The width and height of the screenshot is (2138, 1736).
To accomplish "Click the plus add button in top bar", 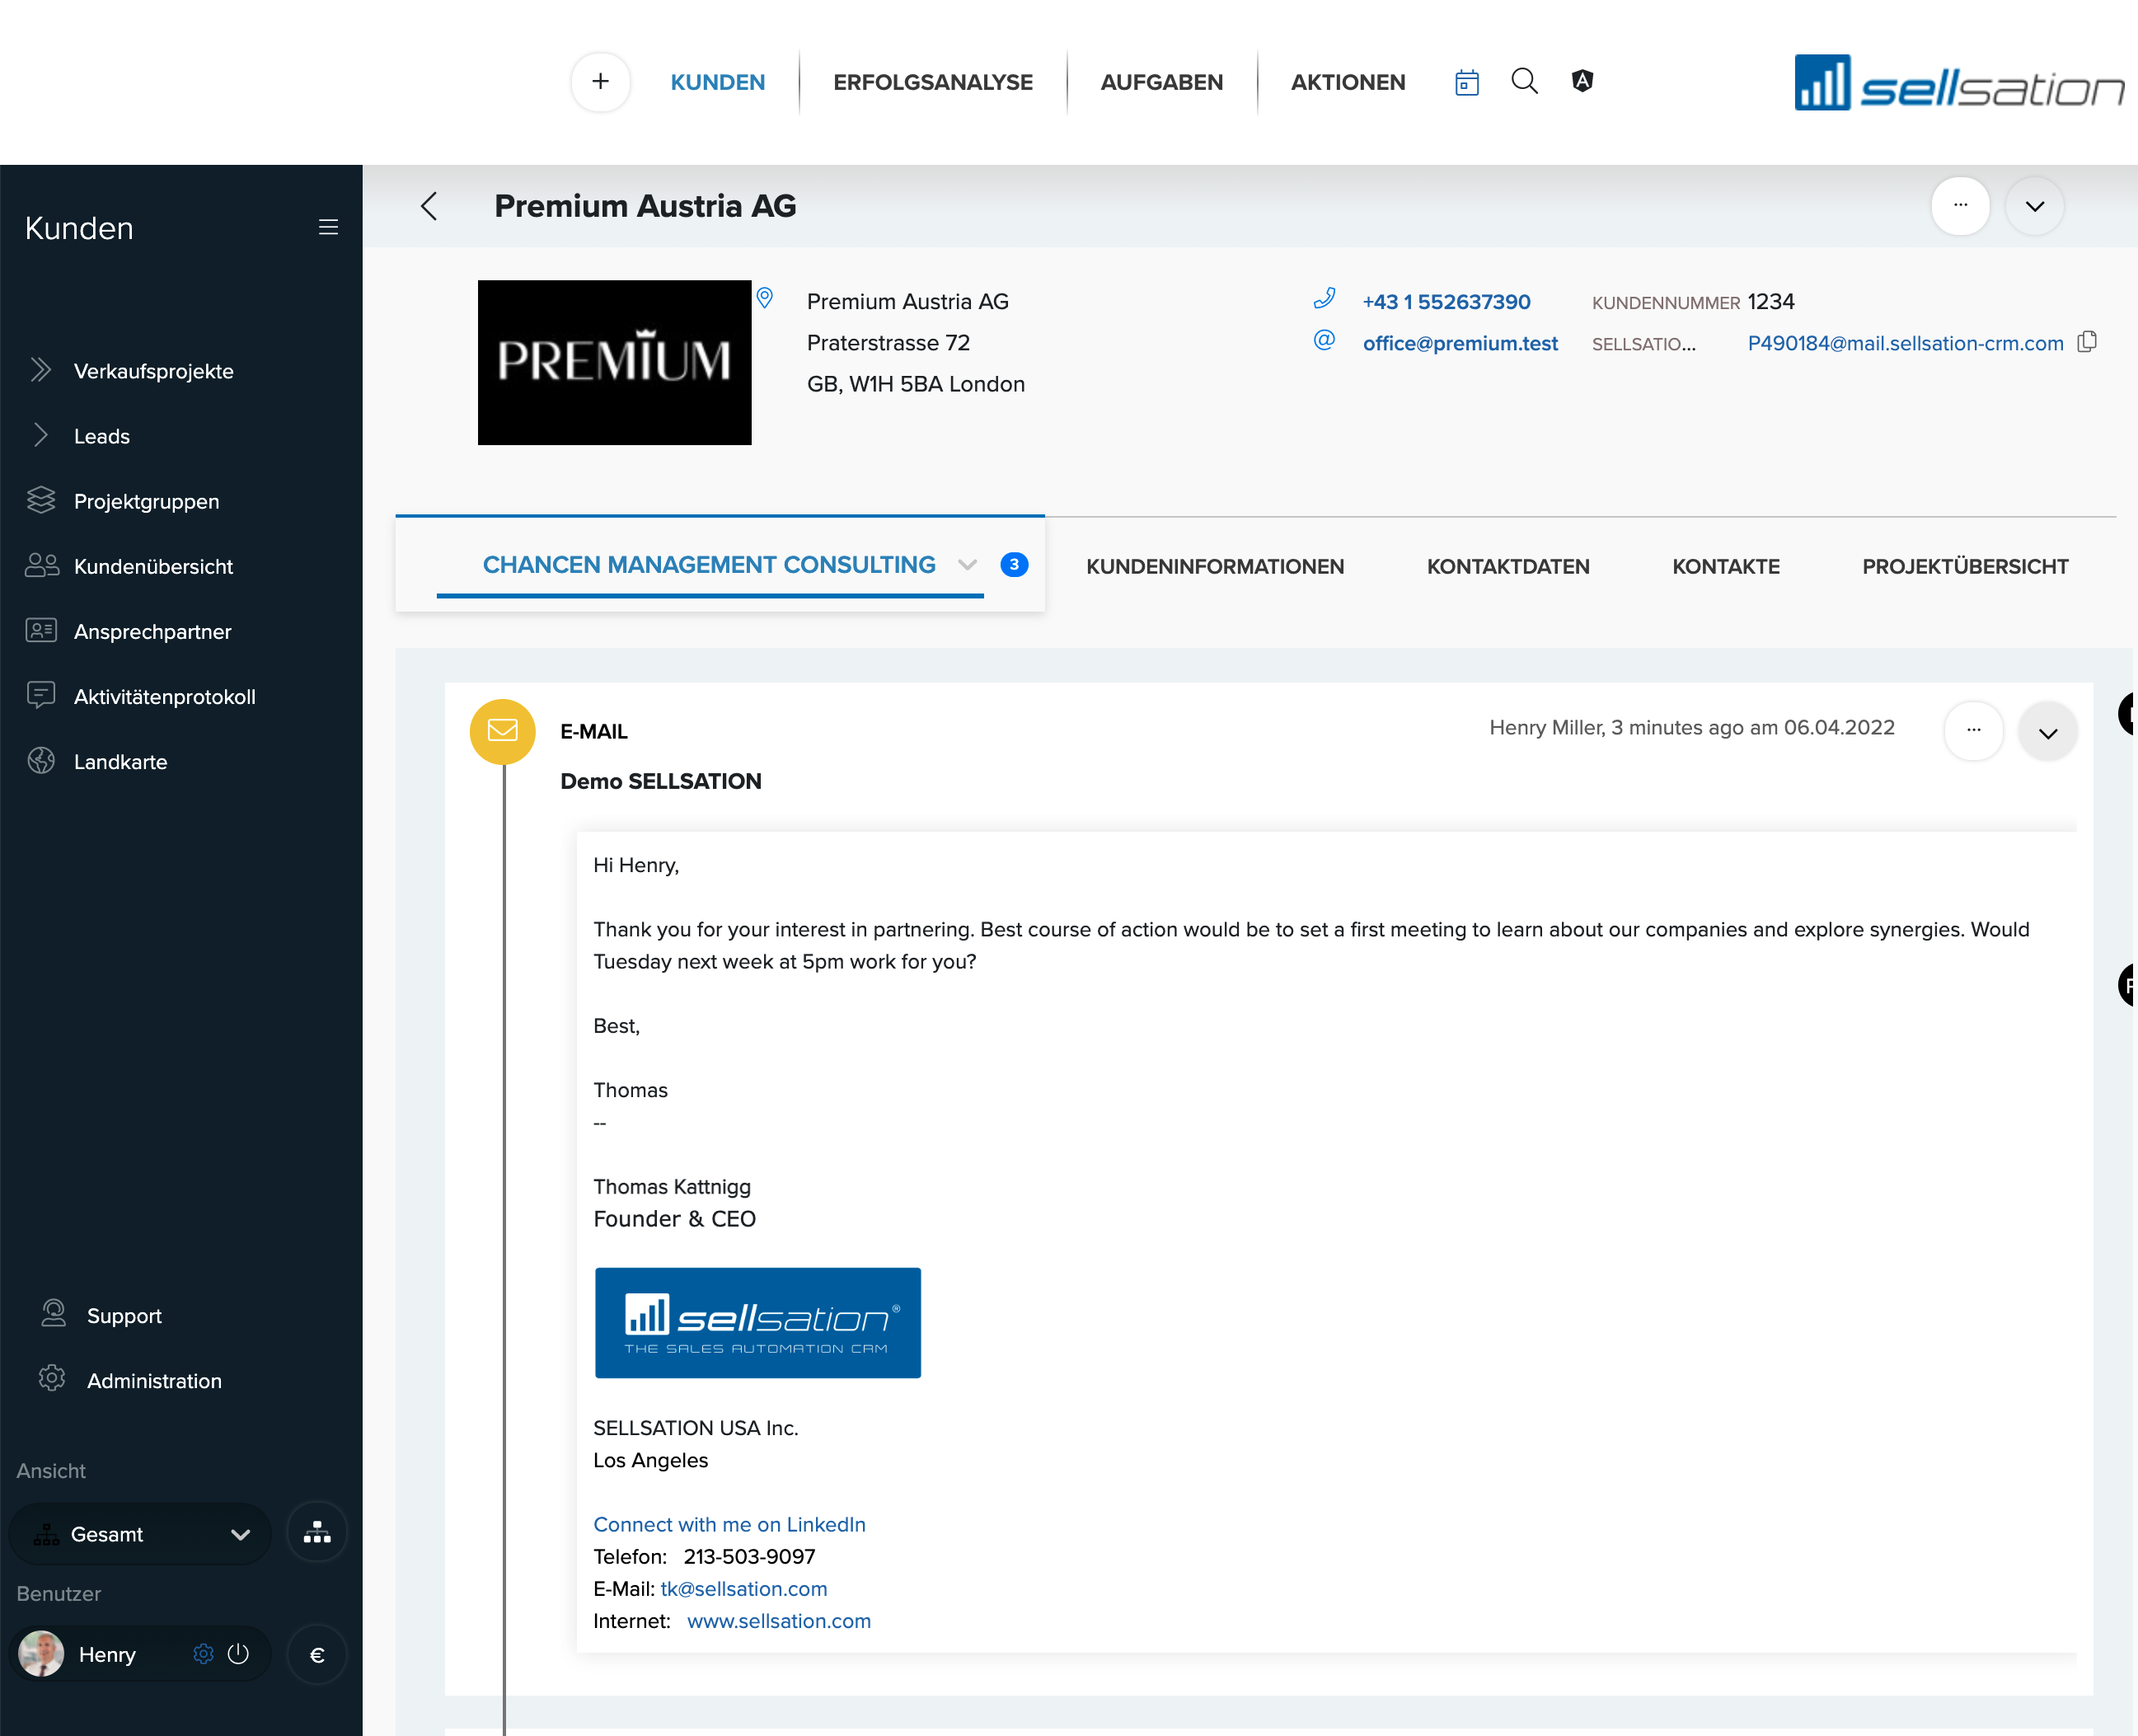I will [x=600, y=81].
